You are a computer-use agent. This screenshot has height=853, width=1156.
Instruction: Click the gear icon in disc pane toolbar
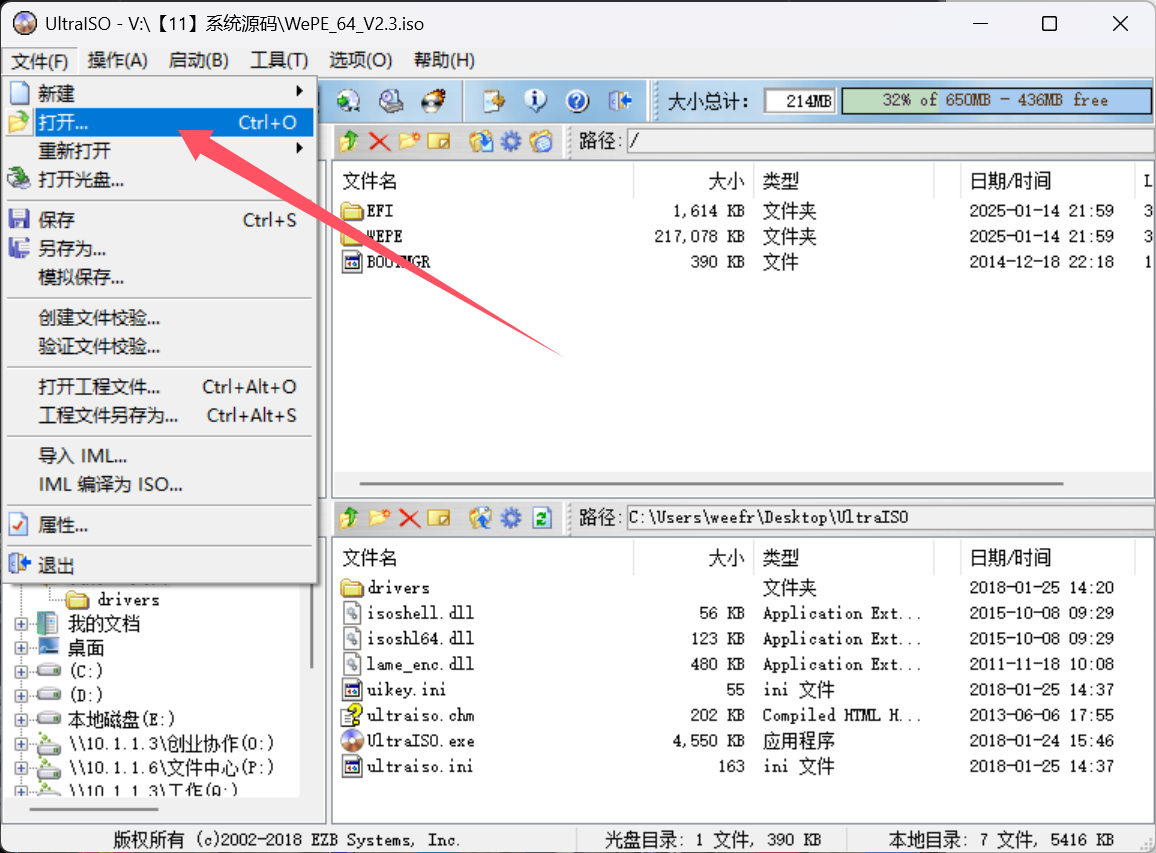click(x=511, y=141)
